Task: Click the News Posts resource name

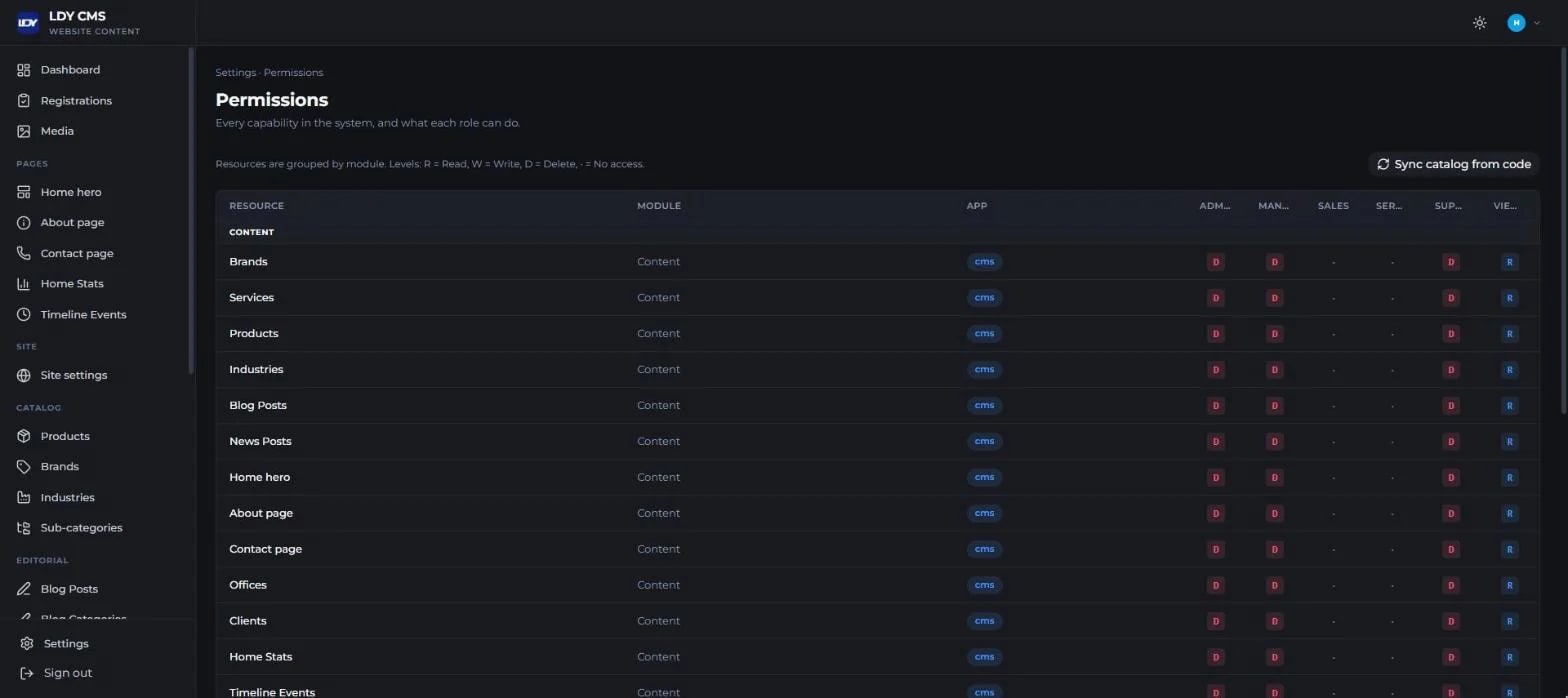Action: [260, 441]
